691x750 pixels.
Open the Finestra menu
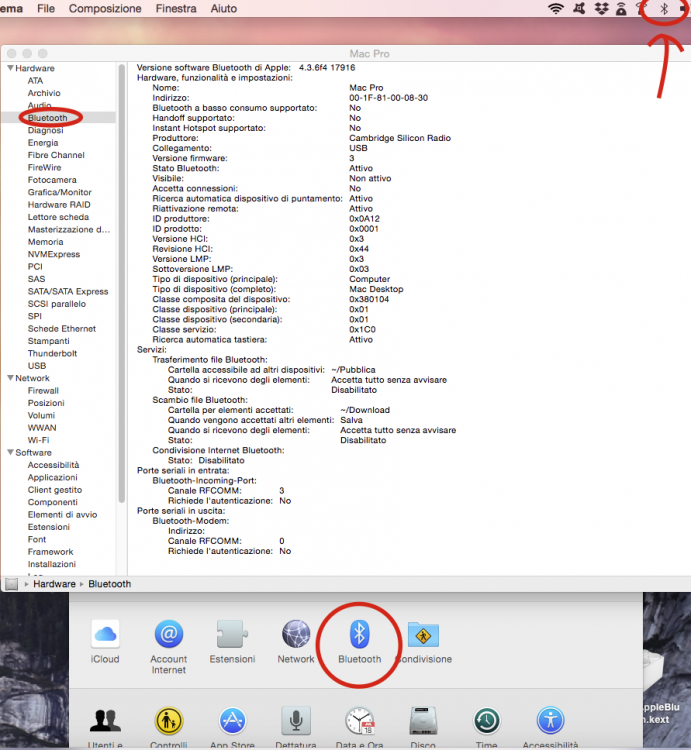(x=176, y=9)
